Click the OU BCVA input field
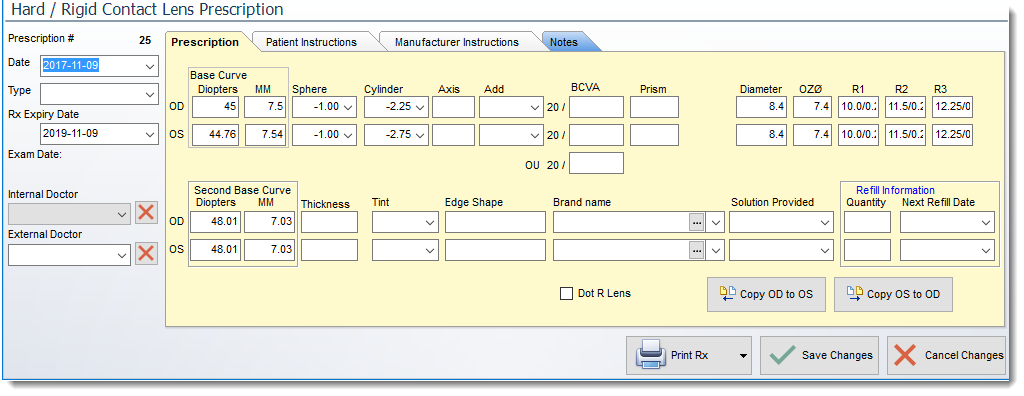 596,163
